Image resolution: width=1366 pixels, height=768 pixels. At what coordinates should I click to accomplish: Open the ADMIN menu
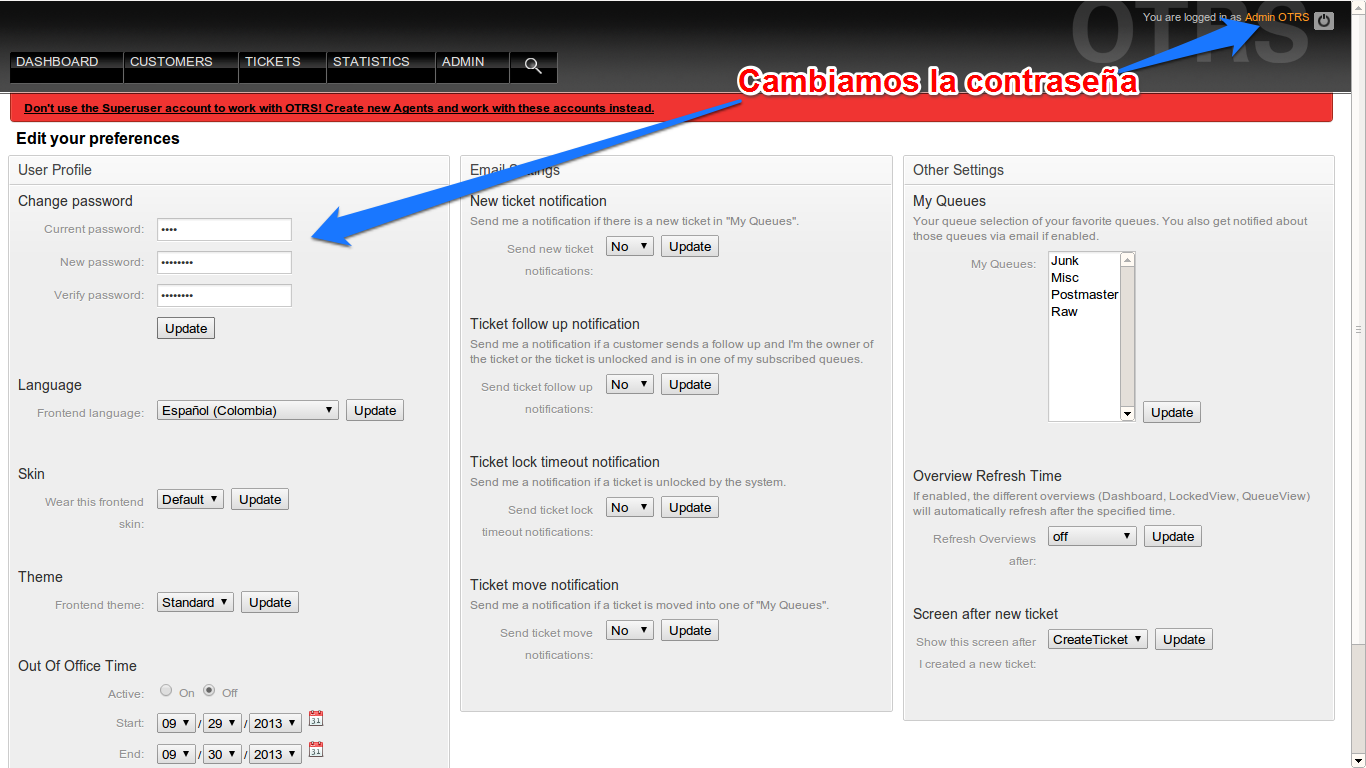[461, 61]
